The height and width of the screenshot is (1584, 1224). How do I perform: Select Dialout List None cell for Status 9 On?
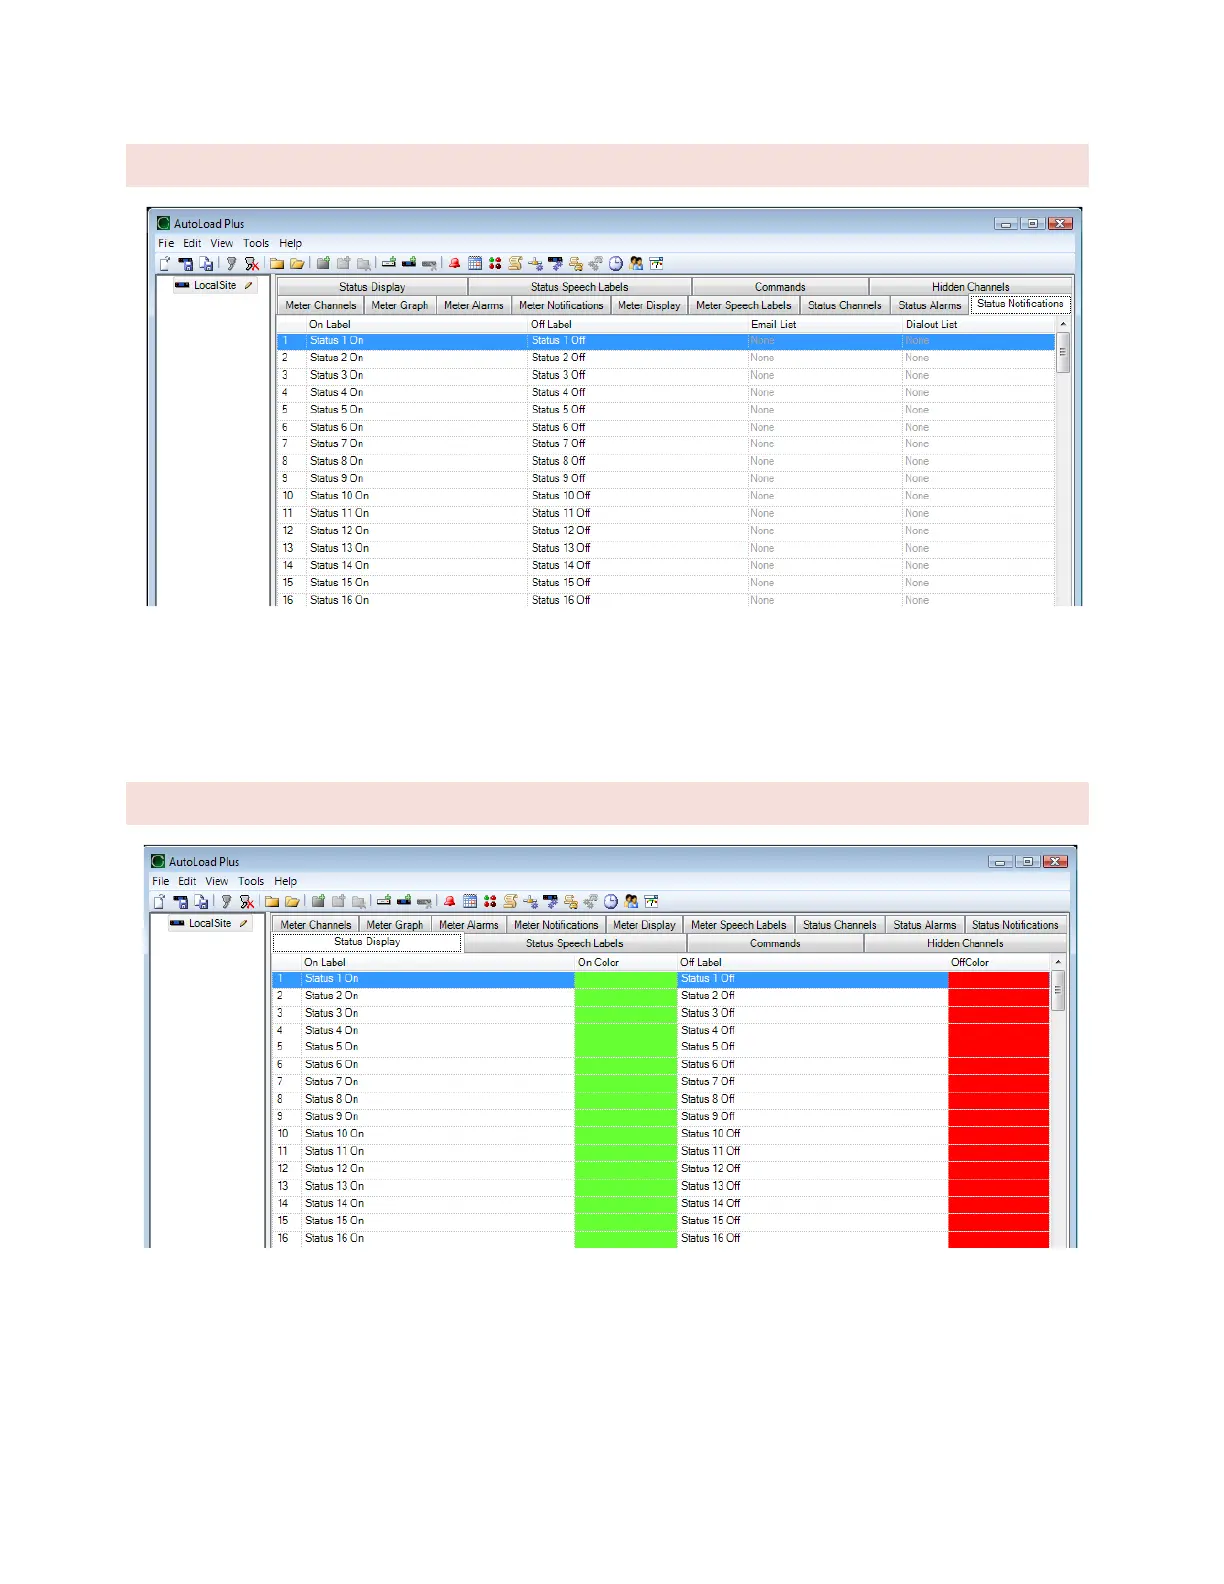pos(979,478)
